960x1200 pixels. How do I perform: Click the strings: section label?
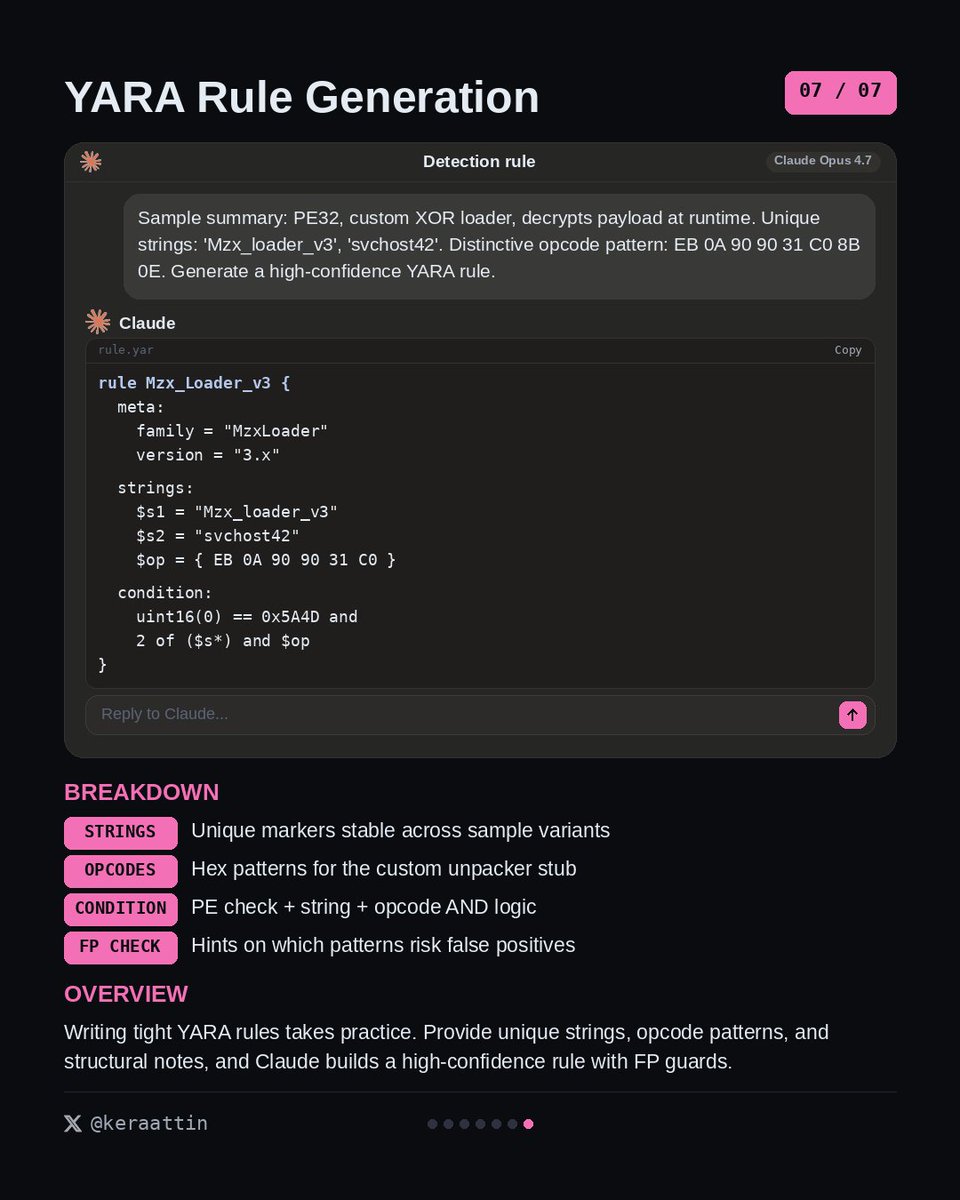click(x=156, y=488)
